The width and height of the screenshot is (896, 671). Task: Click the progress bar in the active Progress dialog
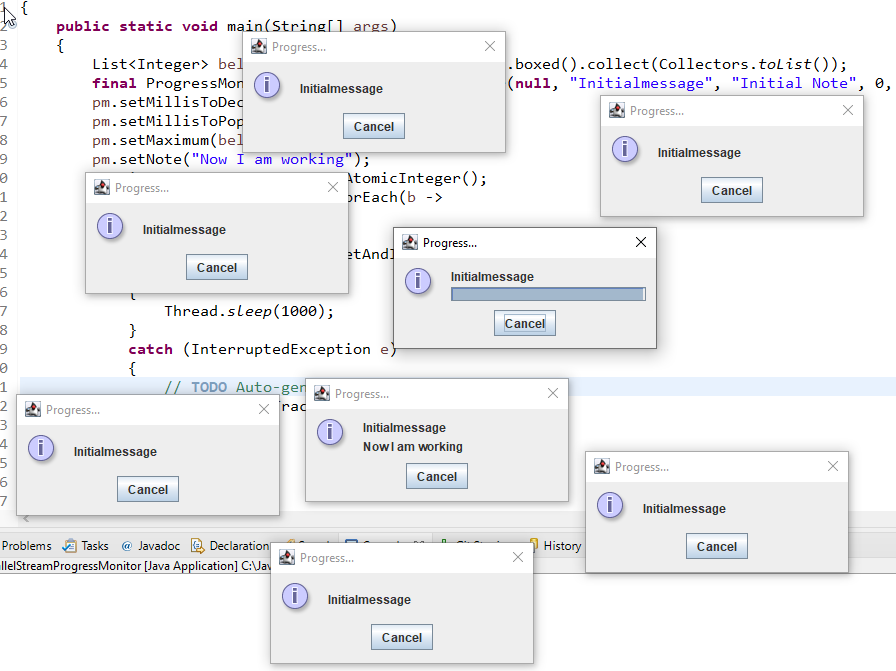(x=548, y=294)
